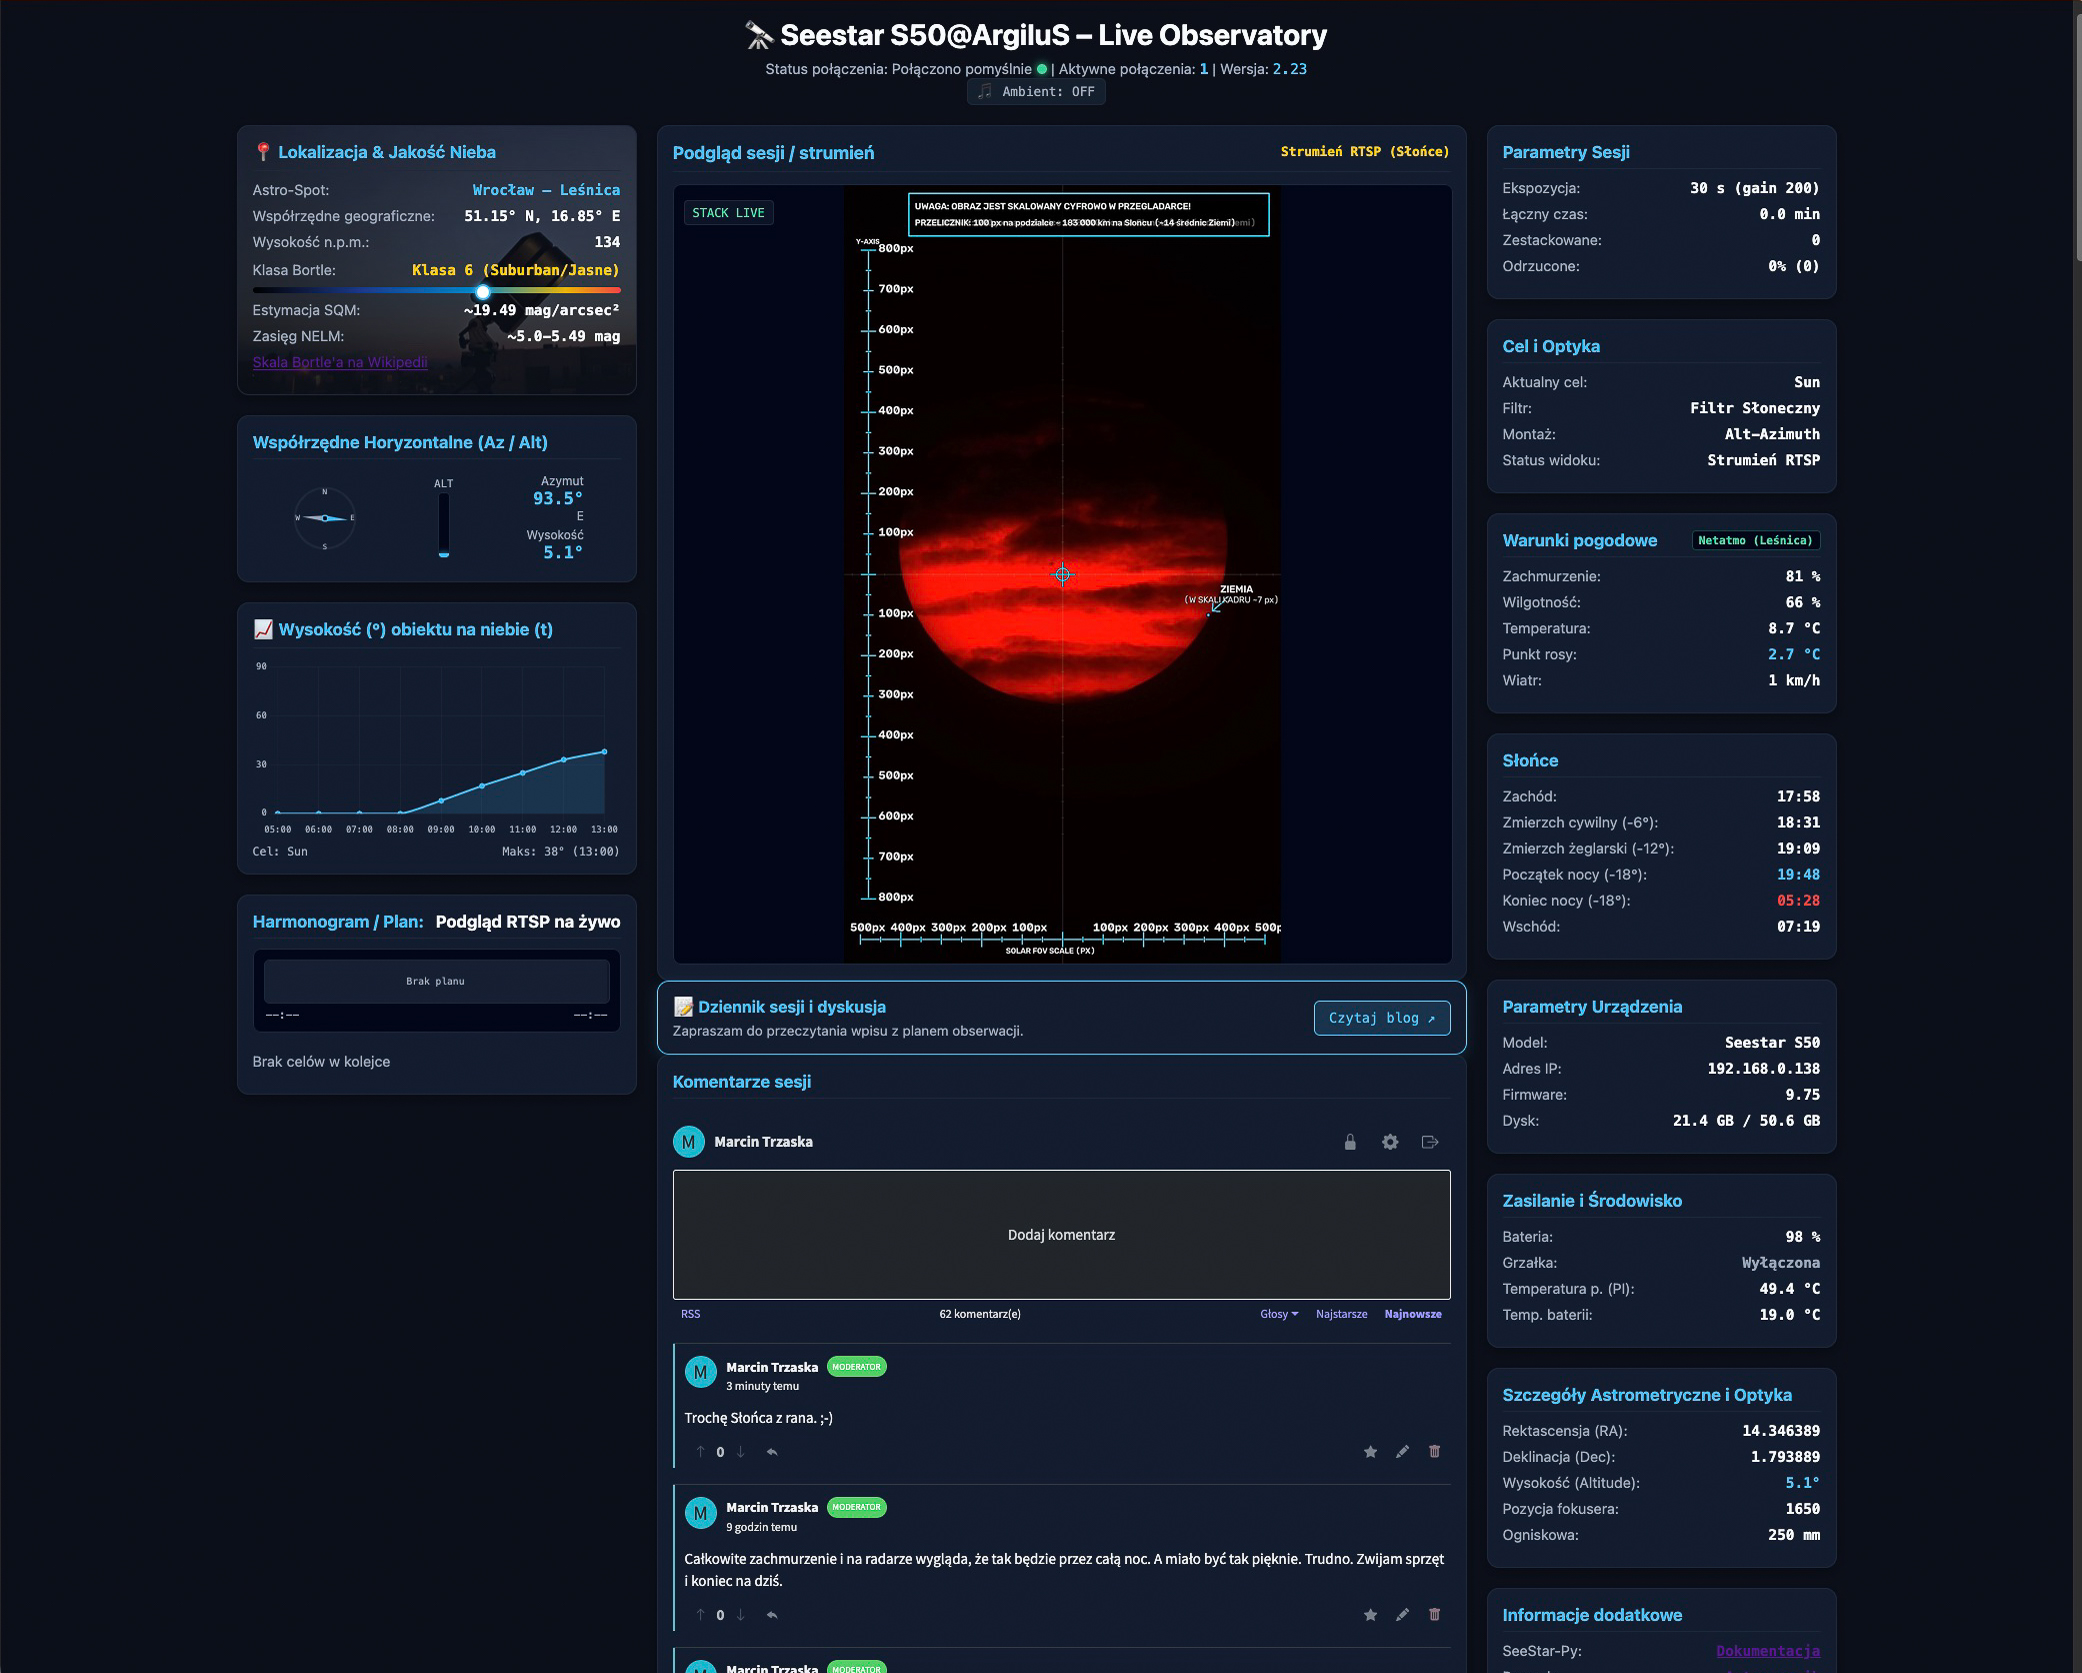This screenshot has height=1673, width=2082.
Task: Upvote the 'Całkowite zachmurzenie' comment
Action: click(x=700, y=1615)
